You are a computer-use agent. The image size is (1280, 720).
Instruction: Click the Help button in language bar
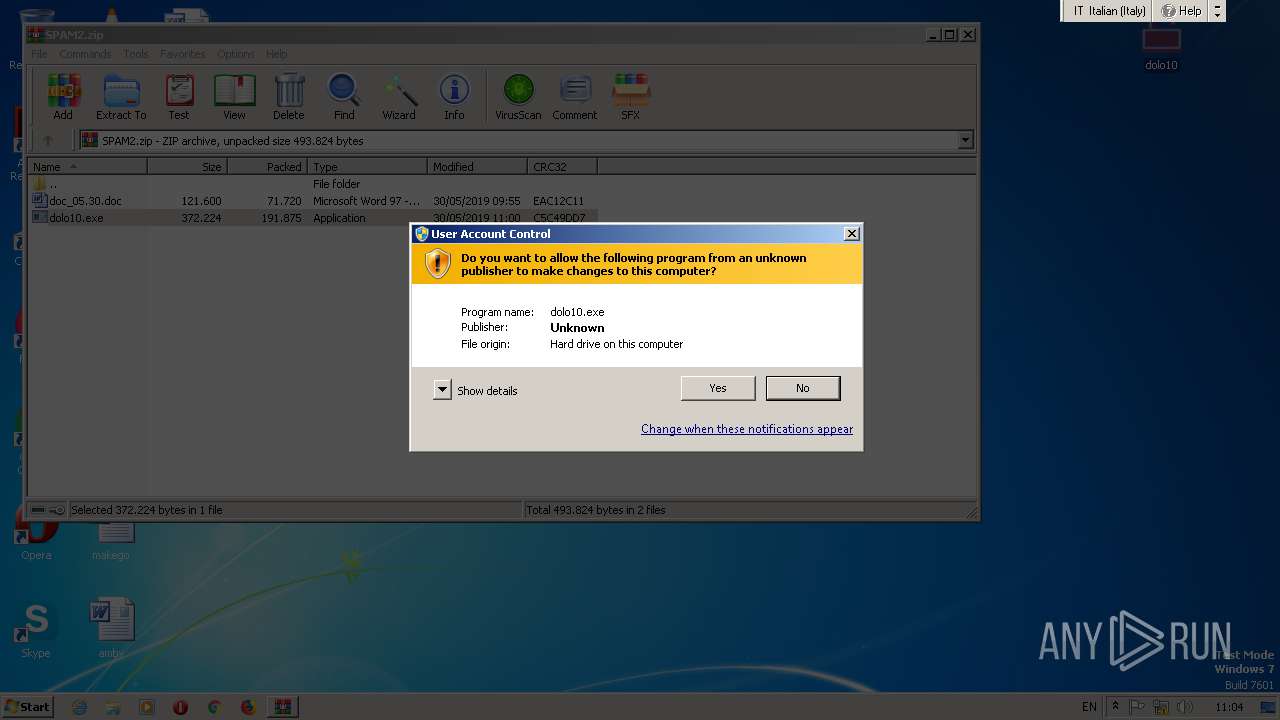[x=1181, y=11]
